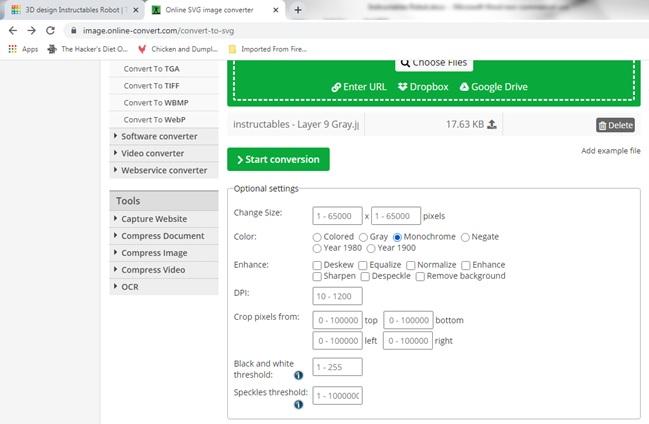The image size is (649, 424).
Task: Click the Start conversion button
Action: (x=278, y=159)
